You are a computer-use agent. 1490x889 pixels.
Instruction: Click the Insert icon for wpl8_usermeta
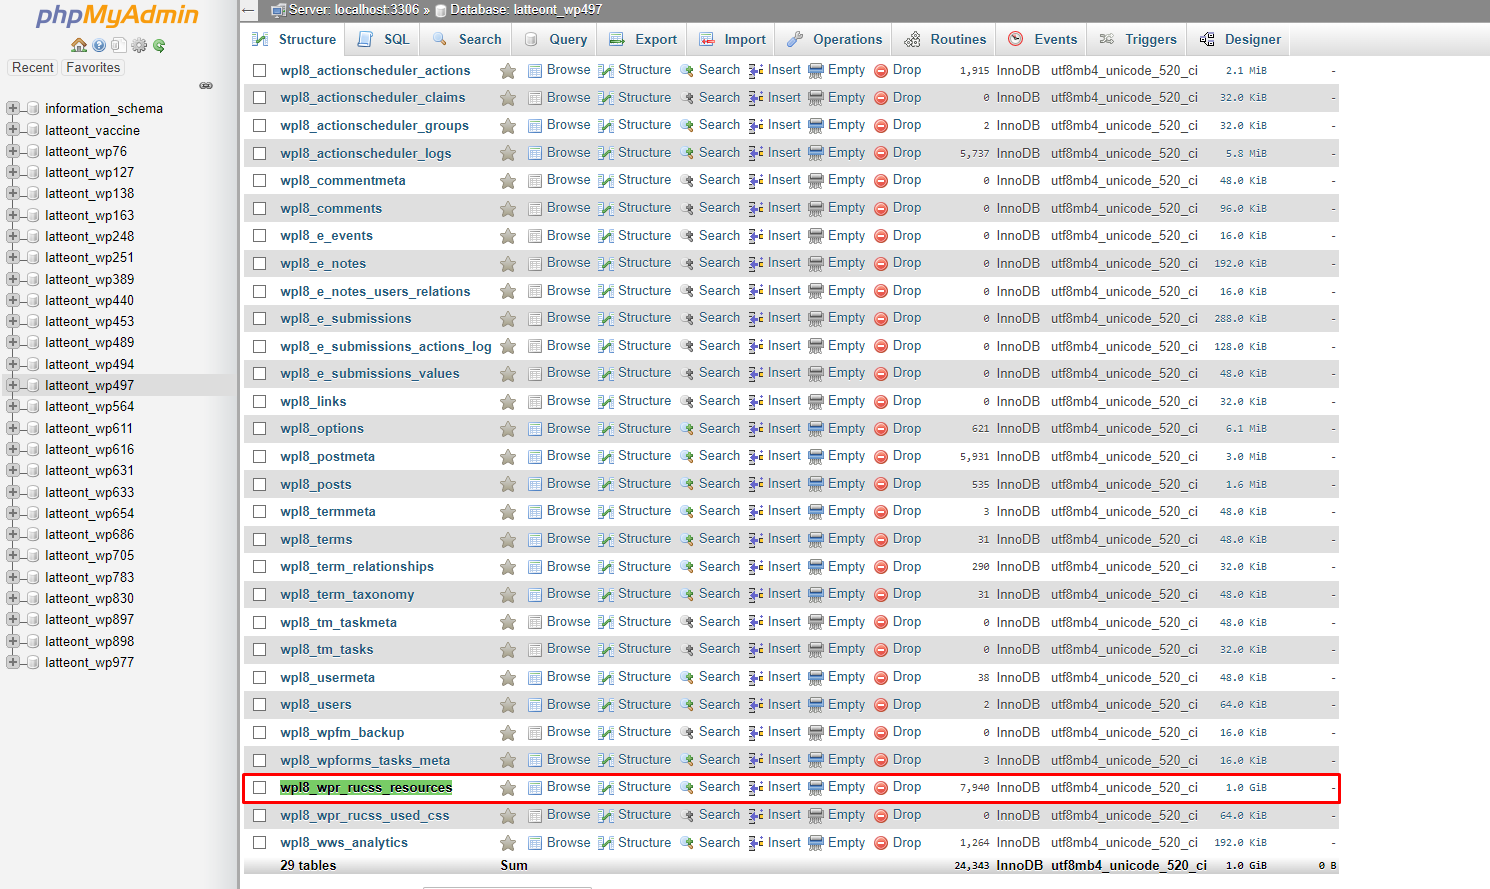[x=756, y=677]
